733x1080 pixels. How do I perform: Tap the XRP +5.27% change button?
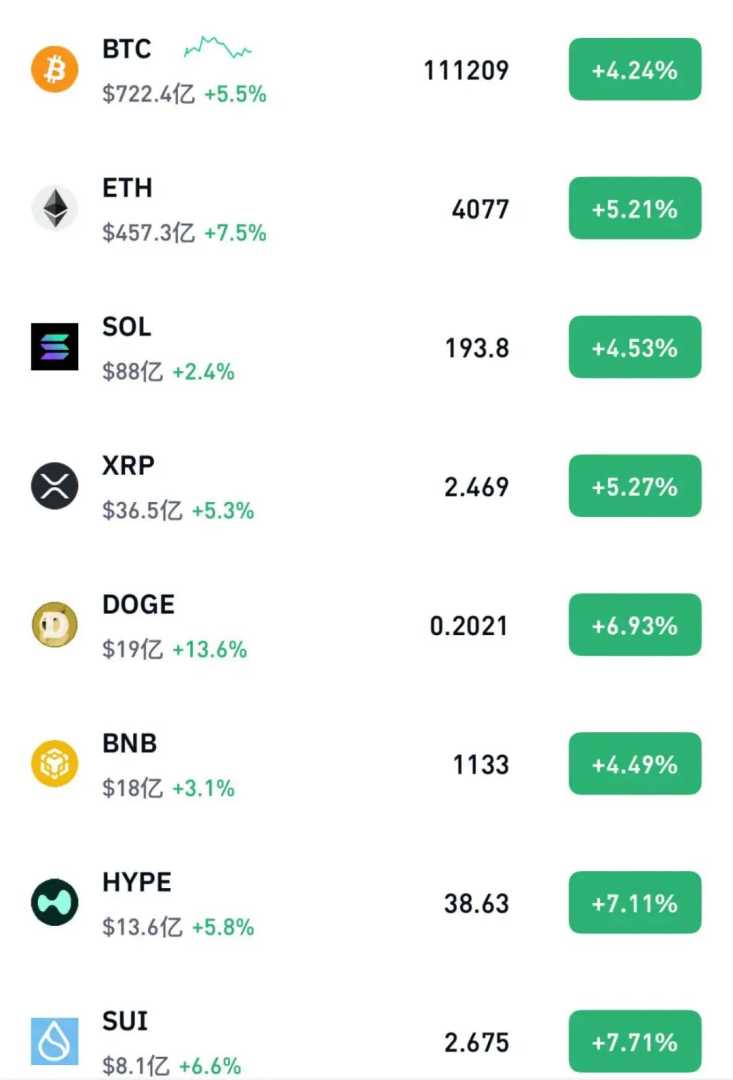tap(635, 487)
